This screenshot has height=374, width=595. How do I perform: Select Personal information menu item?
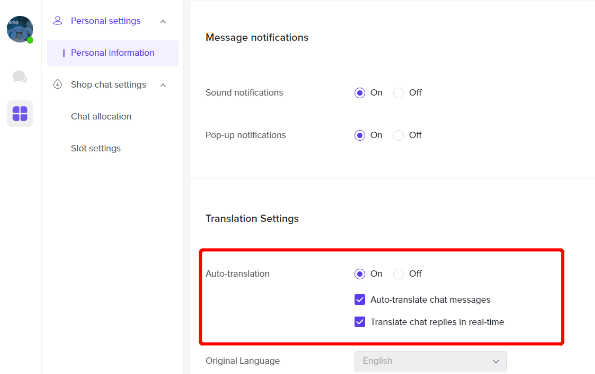[113, 53]
